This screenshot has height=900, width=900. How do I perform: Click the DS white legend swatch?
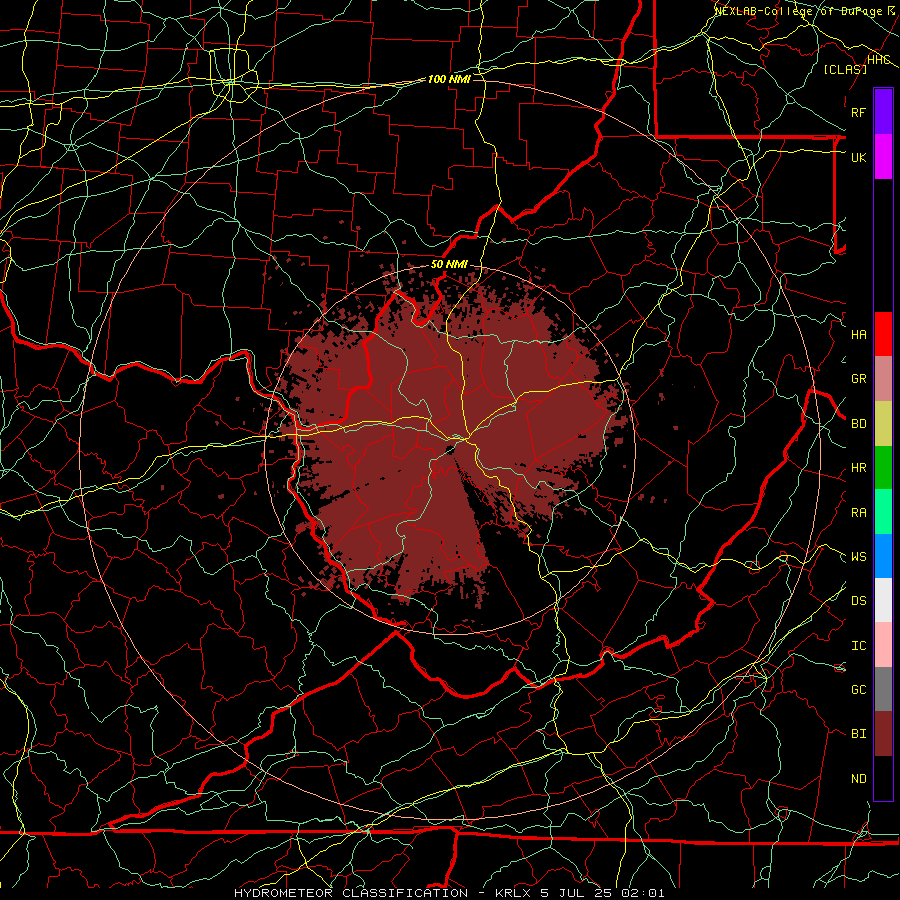point(883,600)
